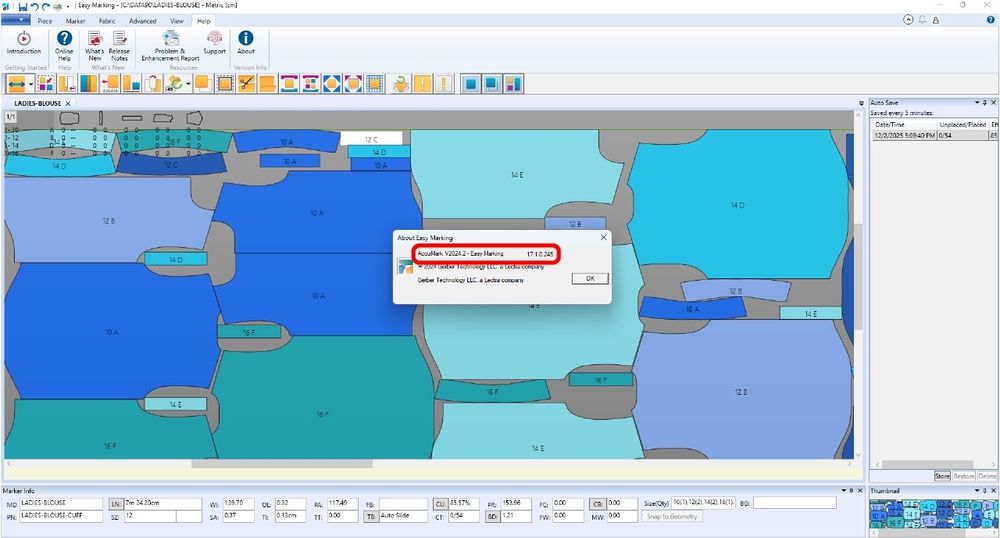Click the overlapping blue squares view icon
Image resolution: width=1000 pixels, height=538 pixels.
click(492, 84)
